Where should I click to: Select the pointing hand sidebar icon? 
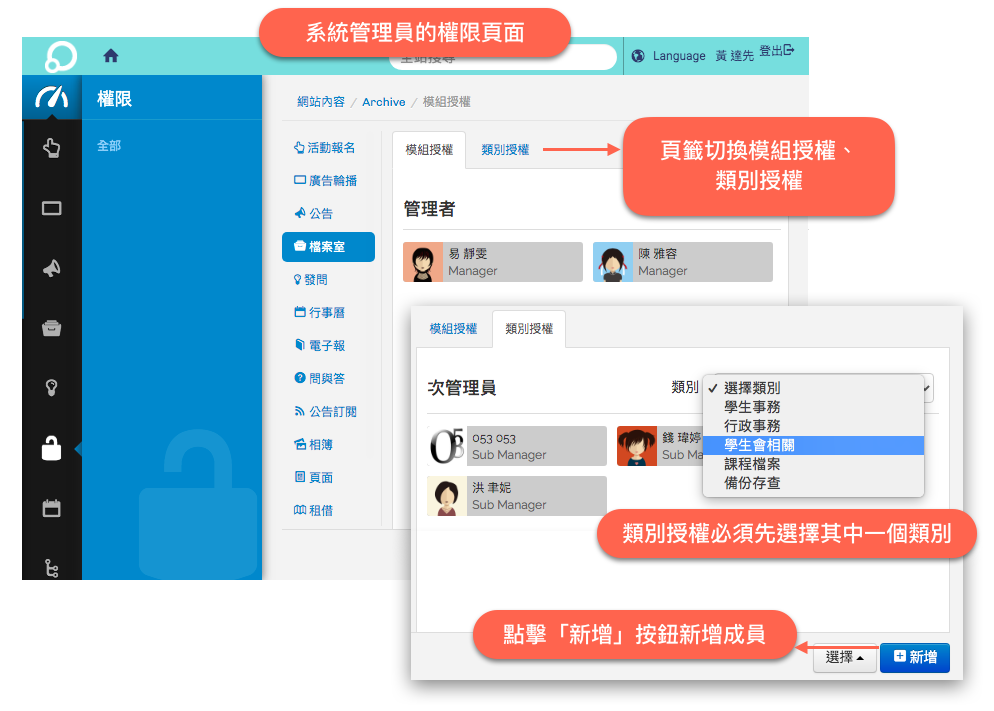click(x=51, y=148)
